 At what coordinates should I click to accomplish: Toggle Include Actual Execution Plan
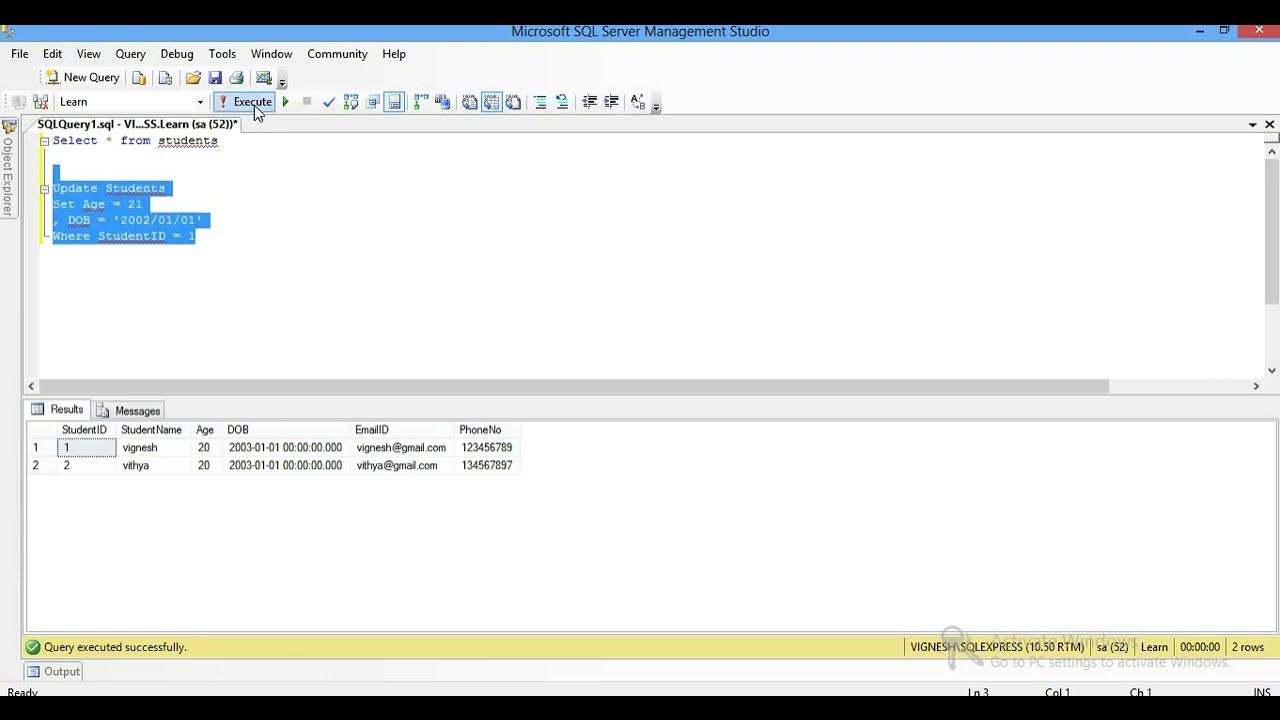(x=421, y=101)
